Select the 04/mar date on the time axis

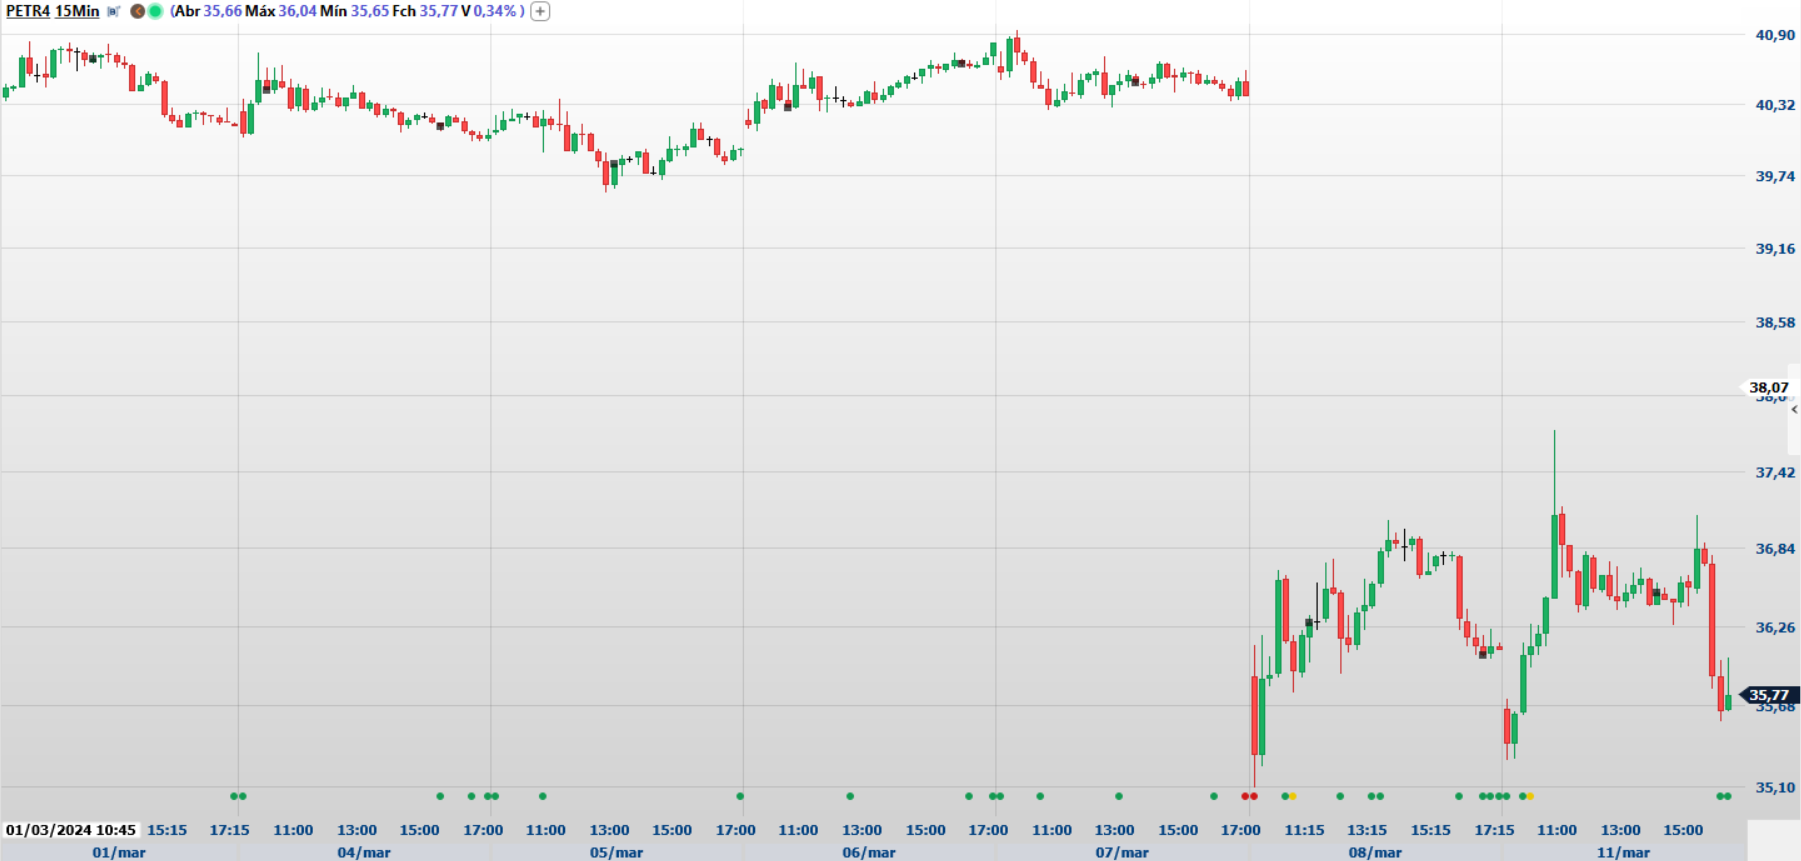tap(363, 852)
